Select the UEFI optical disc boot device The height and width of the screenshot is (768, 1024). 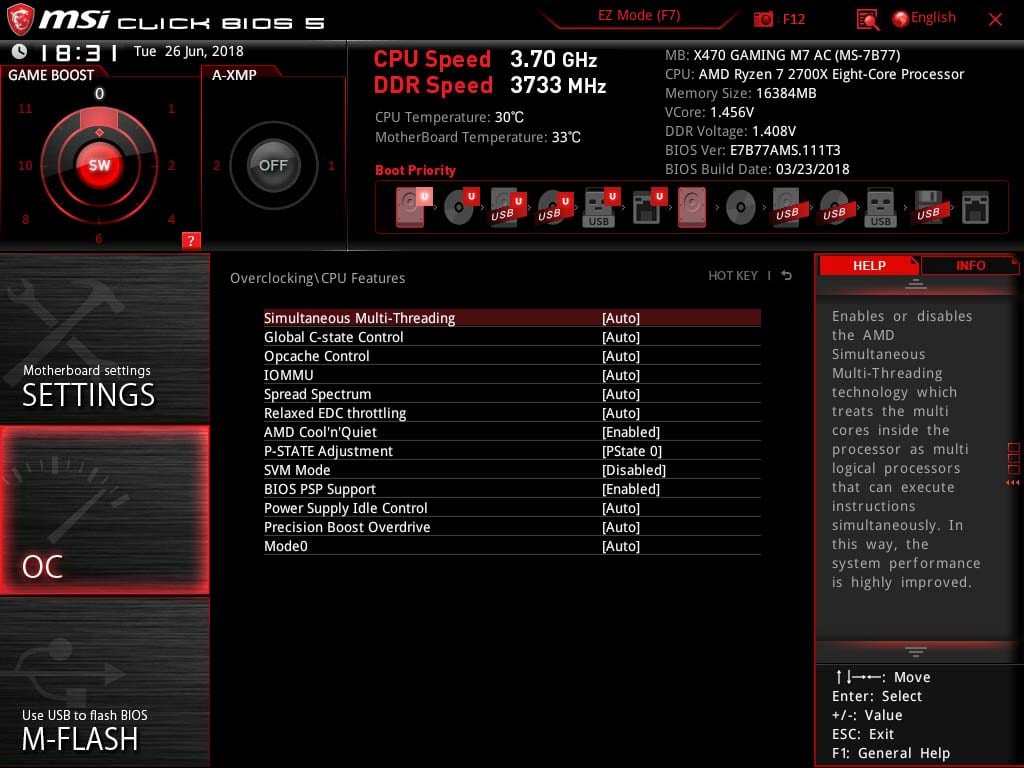pyautogui.click(x=460, y=207)
